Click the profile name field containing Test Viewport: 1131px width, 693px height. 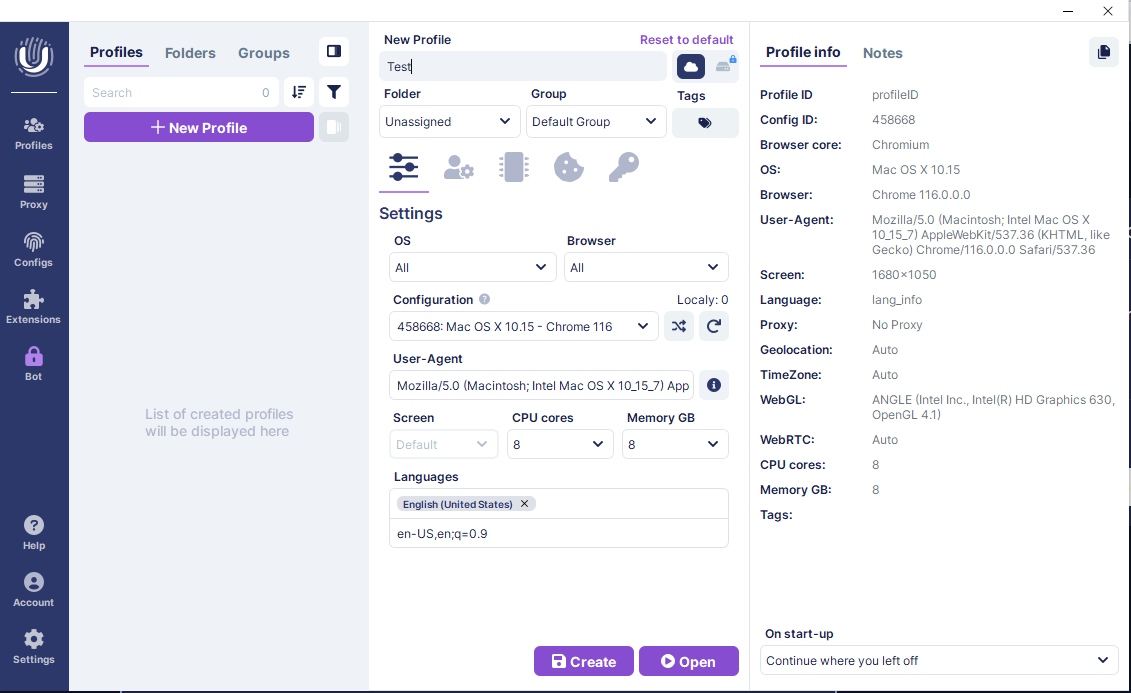click(x=523, y=67)
